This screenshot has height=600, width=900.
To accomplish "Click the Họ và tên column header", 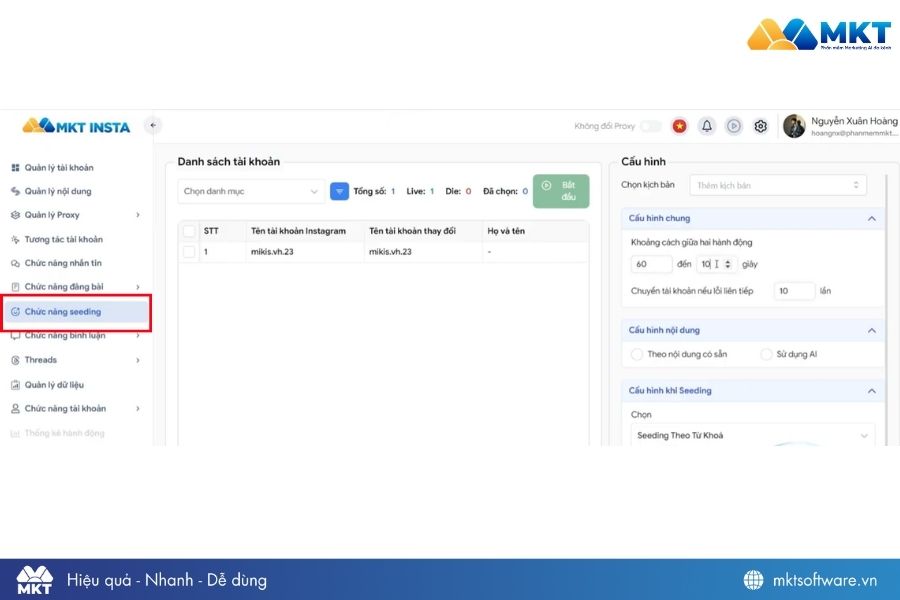I will [x=506, y=231].
